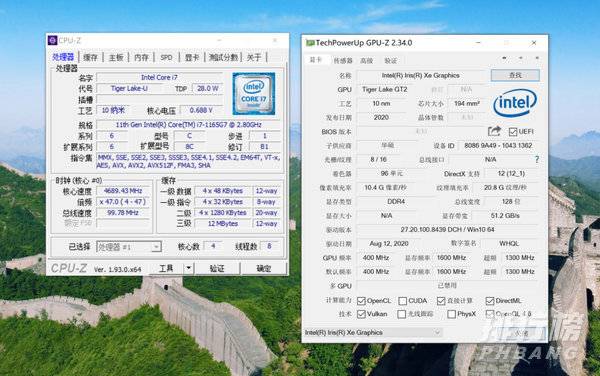Toggle the DirectML checkbox
The height and width of the screenshot is (376, 600).
[489, 301]
